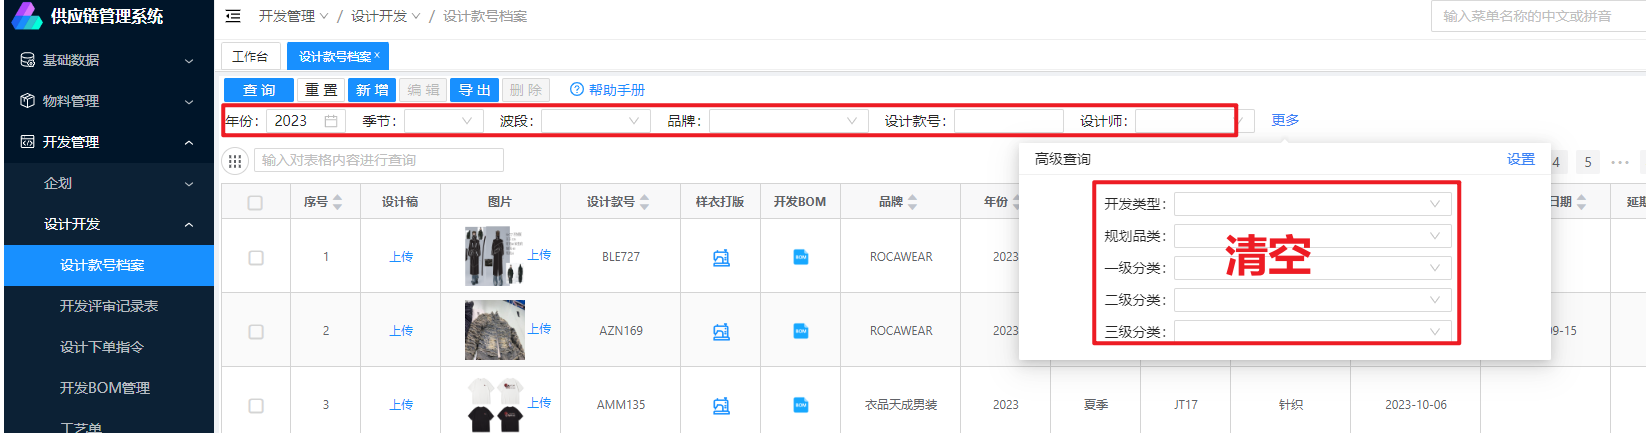Image resolution: width=1646 pixels, height=433 pixels.
Task: Click the sidebar collapse hamburger icon
Action: click(233, 16)
